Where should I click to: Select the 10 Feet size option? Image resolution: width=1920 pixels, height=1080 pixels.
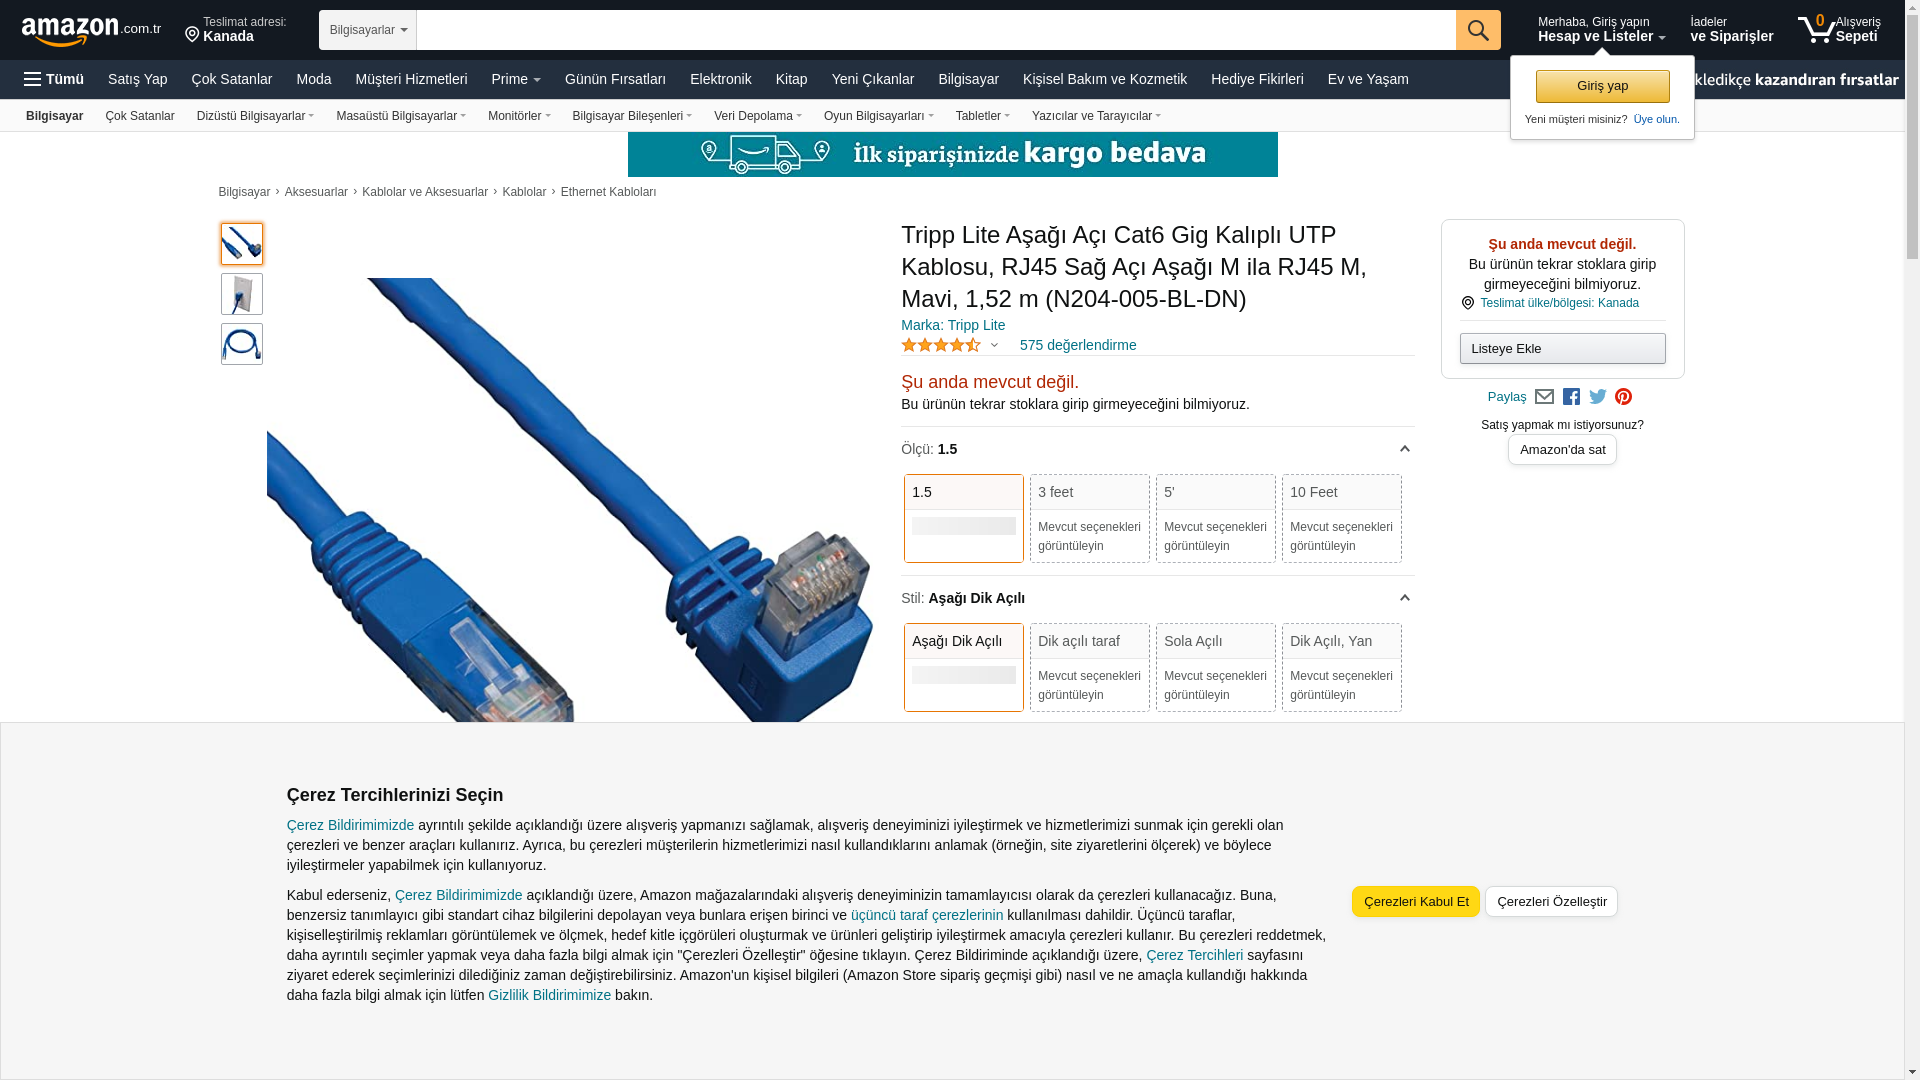1342,518
